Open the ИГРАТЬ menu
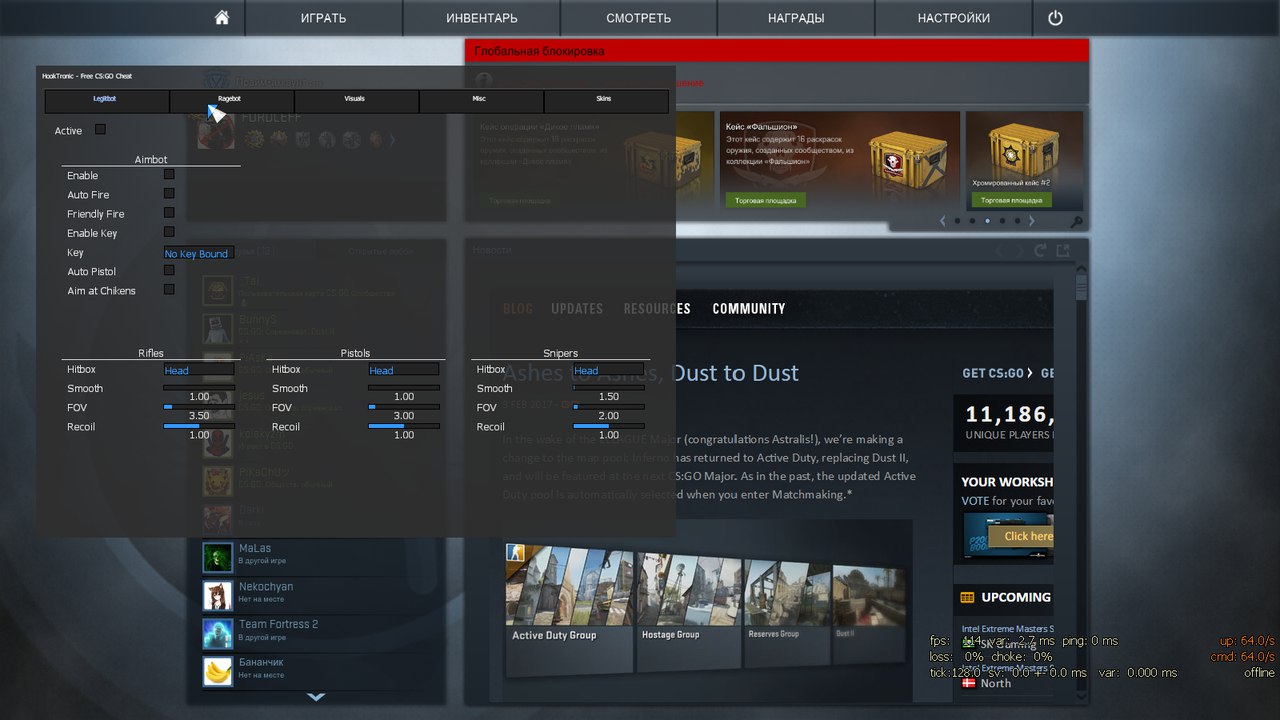Image resolution: width=1280 pixels, height=720 pixels. pyautogui.click(x=324, y=18)
